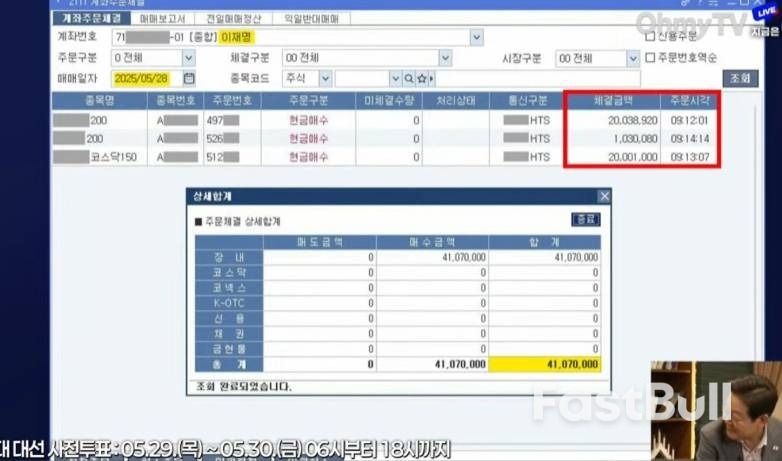The width and height of the screenshot is (782, 461).
Task: Open the 익일반대매매 tab
Action: (311, 19)
